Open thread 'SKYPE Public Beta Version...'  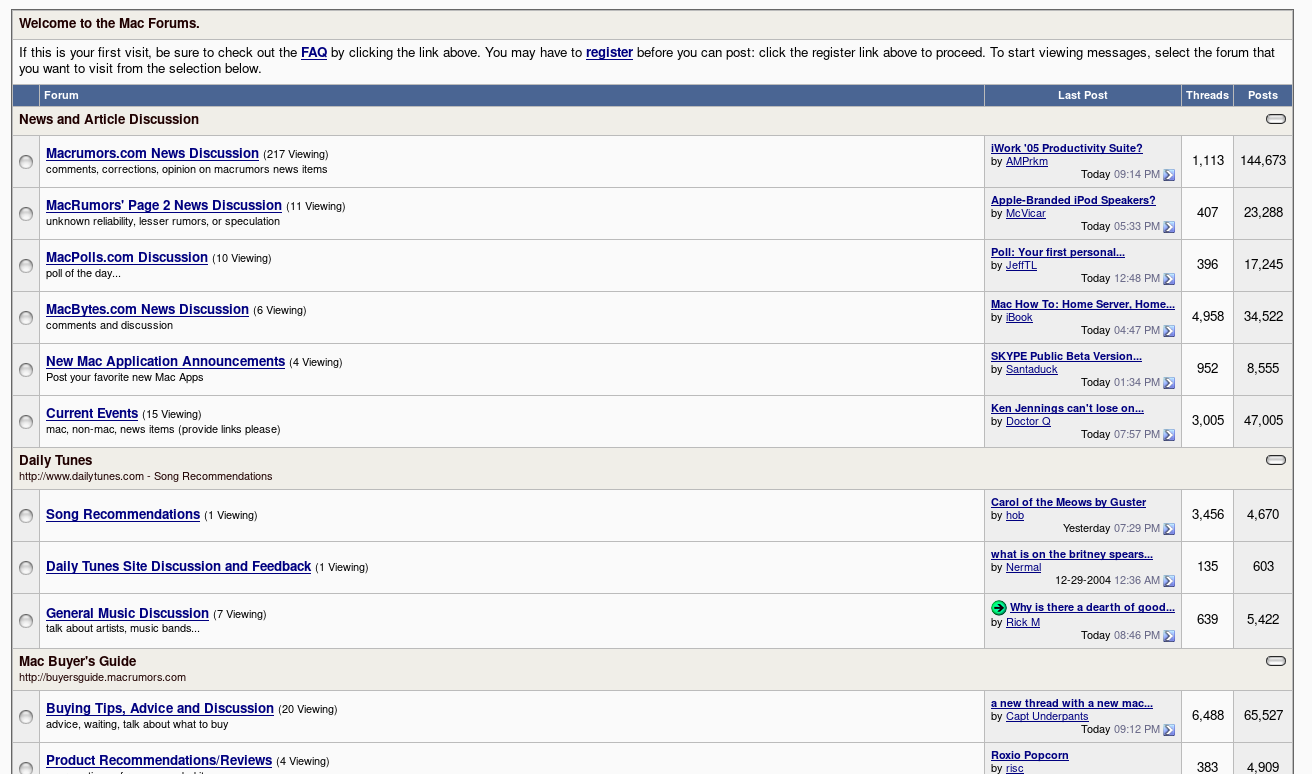(x=1066, y=356)
